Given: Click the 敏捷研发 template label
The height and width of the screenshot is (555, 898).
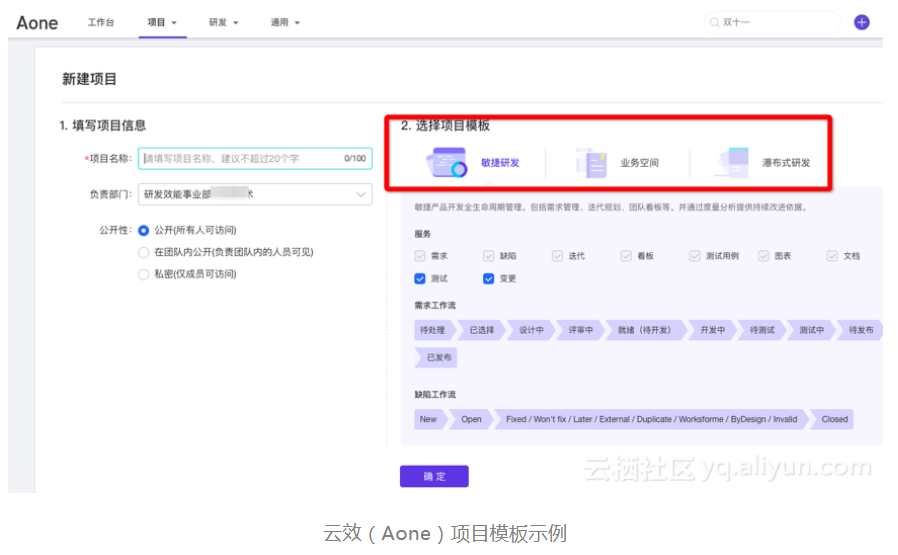Looking at the screenshot, I should (500, 163).
